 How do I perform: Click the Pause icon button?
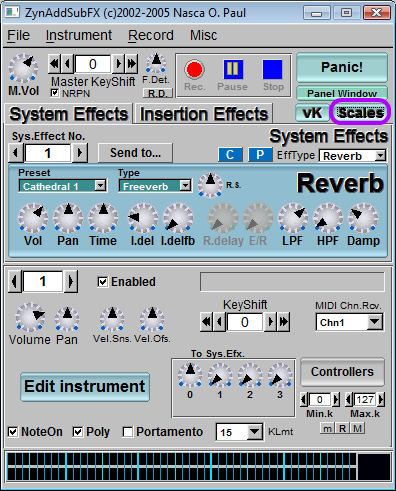(233, 69)
